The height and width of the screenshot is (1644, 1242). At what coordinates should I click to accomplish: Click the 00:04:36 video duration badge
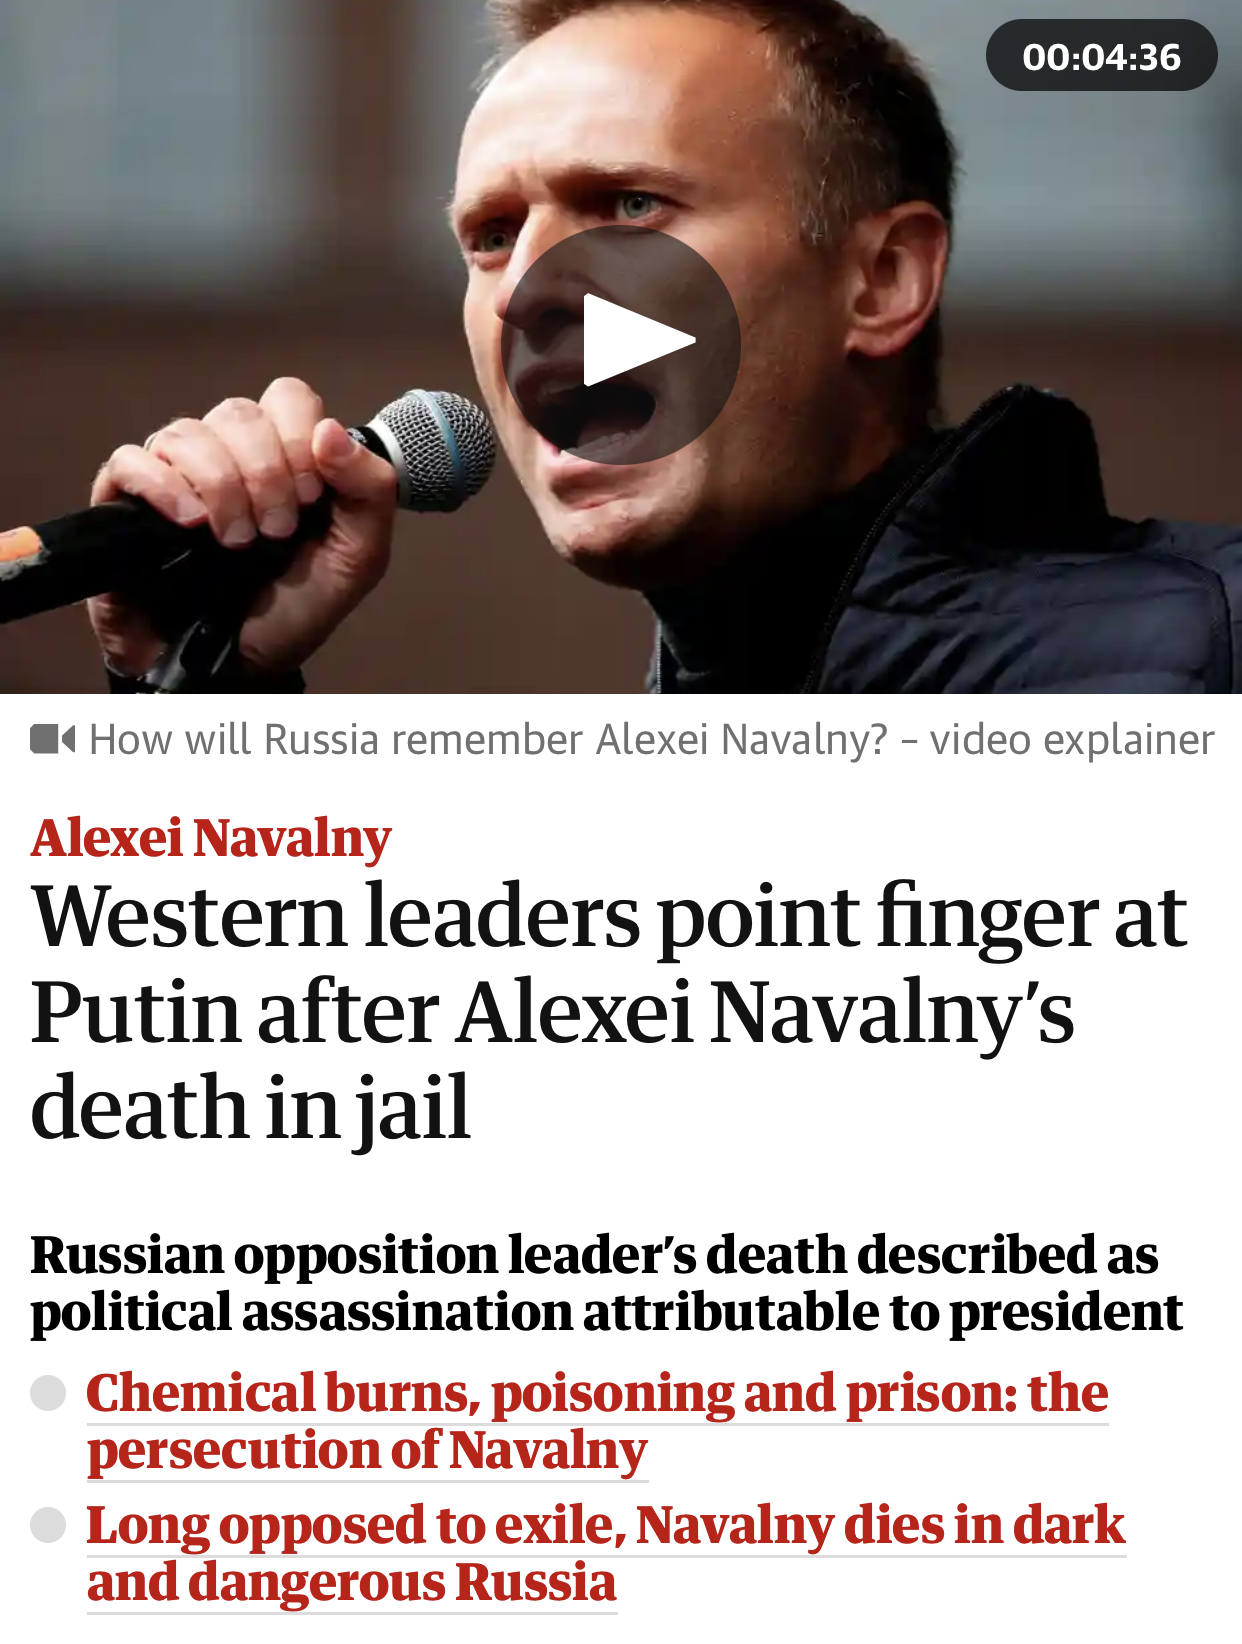pos(1101,56)
